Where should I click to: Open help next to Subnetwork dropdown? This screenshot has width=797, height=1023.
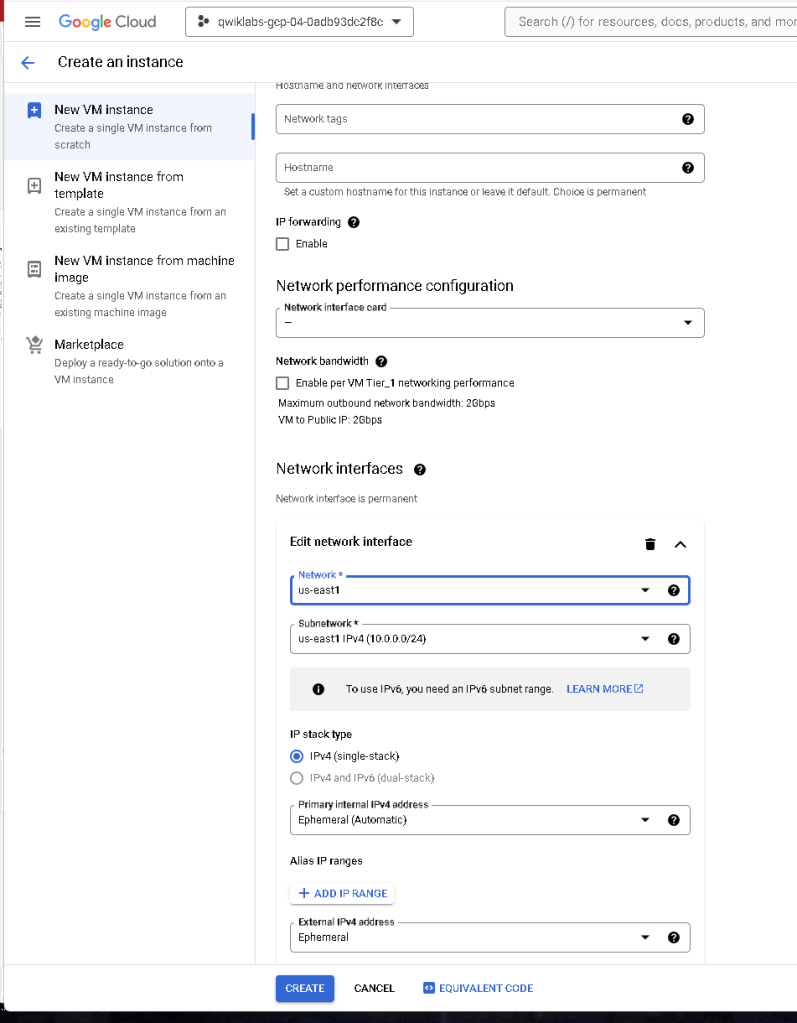[x=674, y=639]
